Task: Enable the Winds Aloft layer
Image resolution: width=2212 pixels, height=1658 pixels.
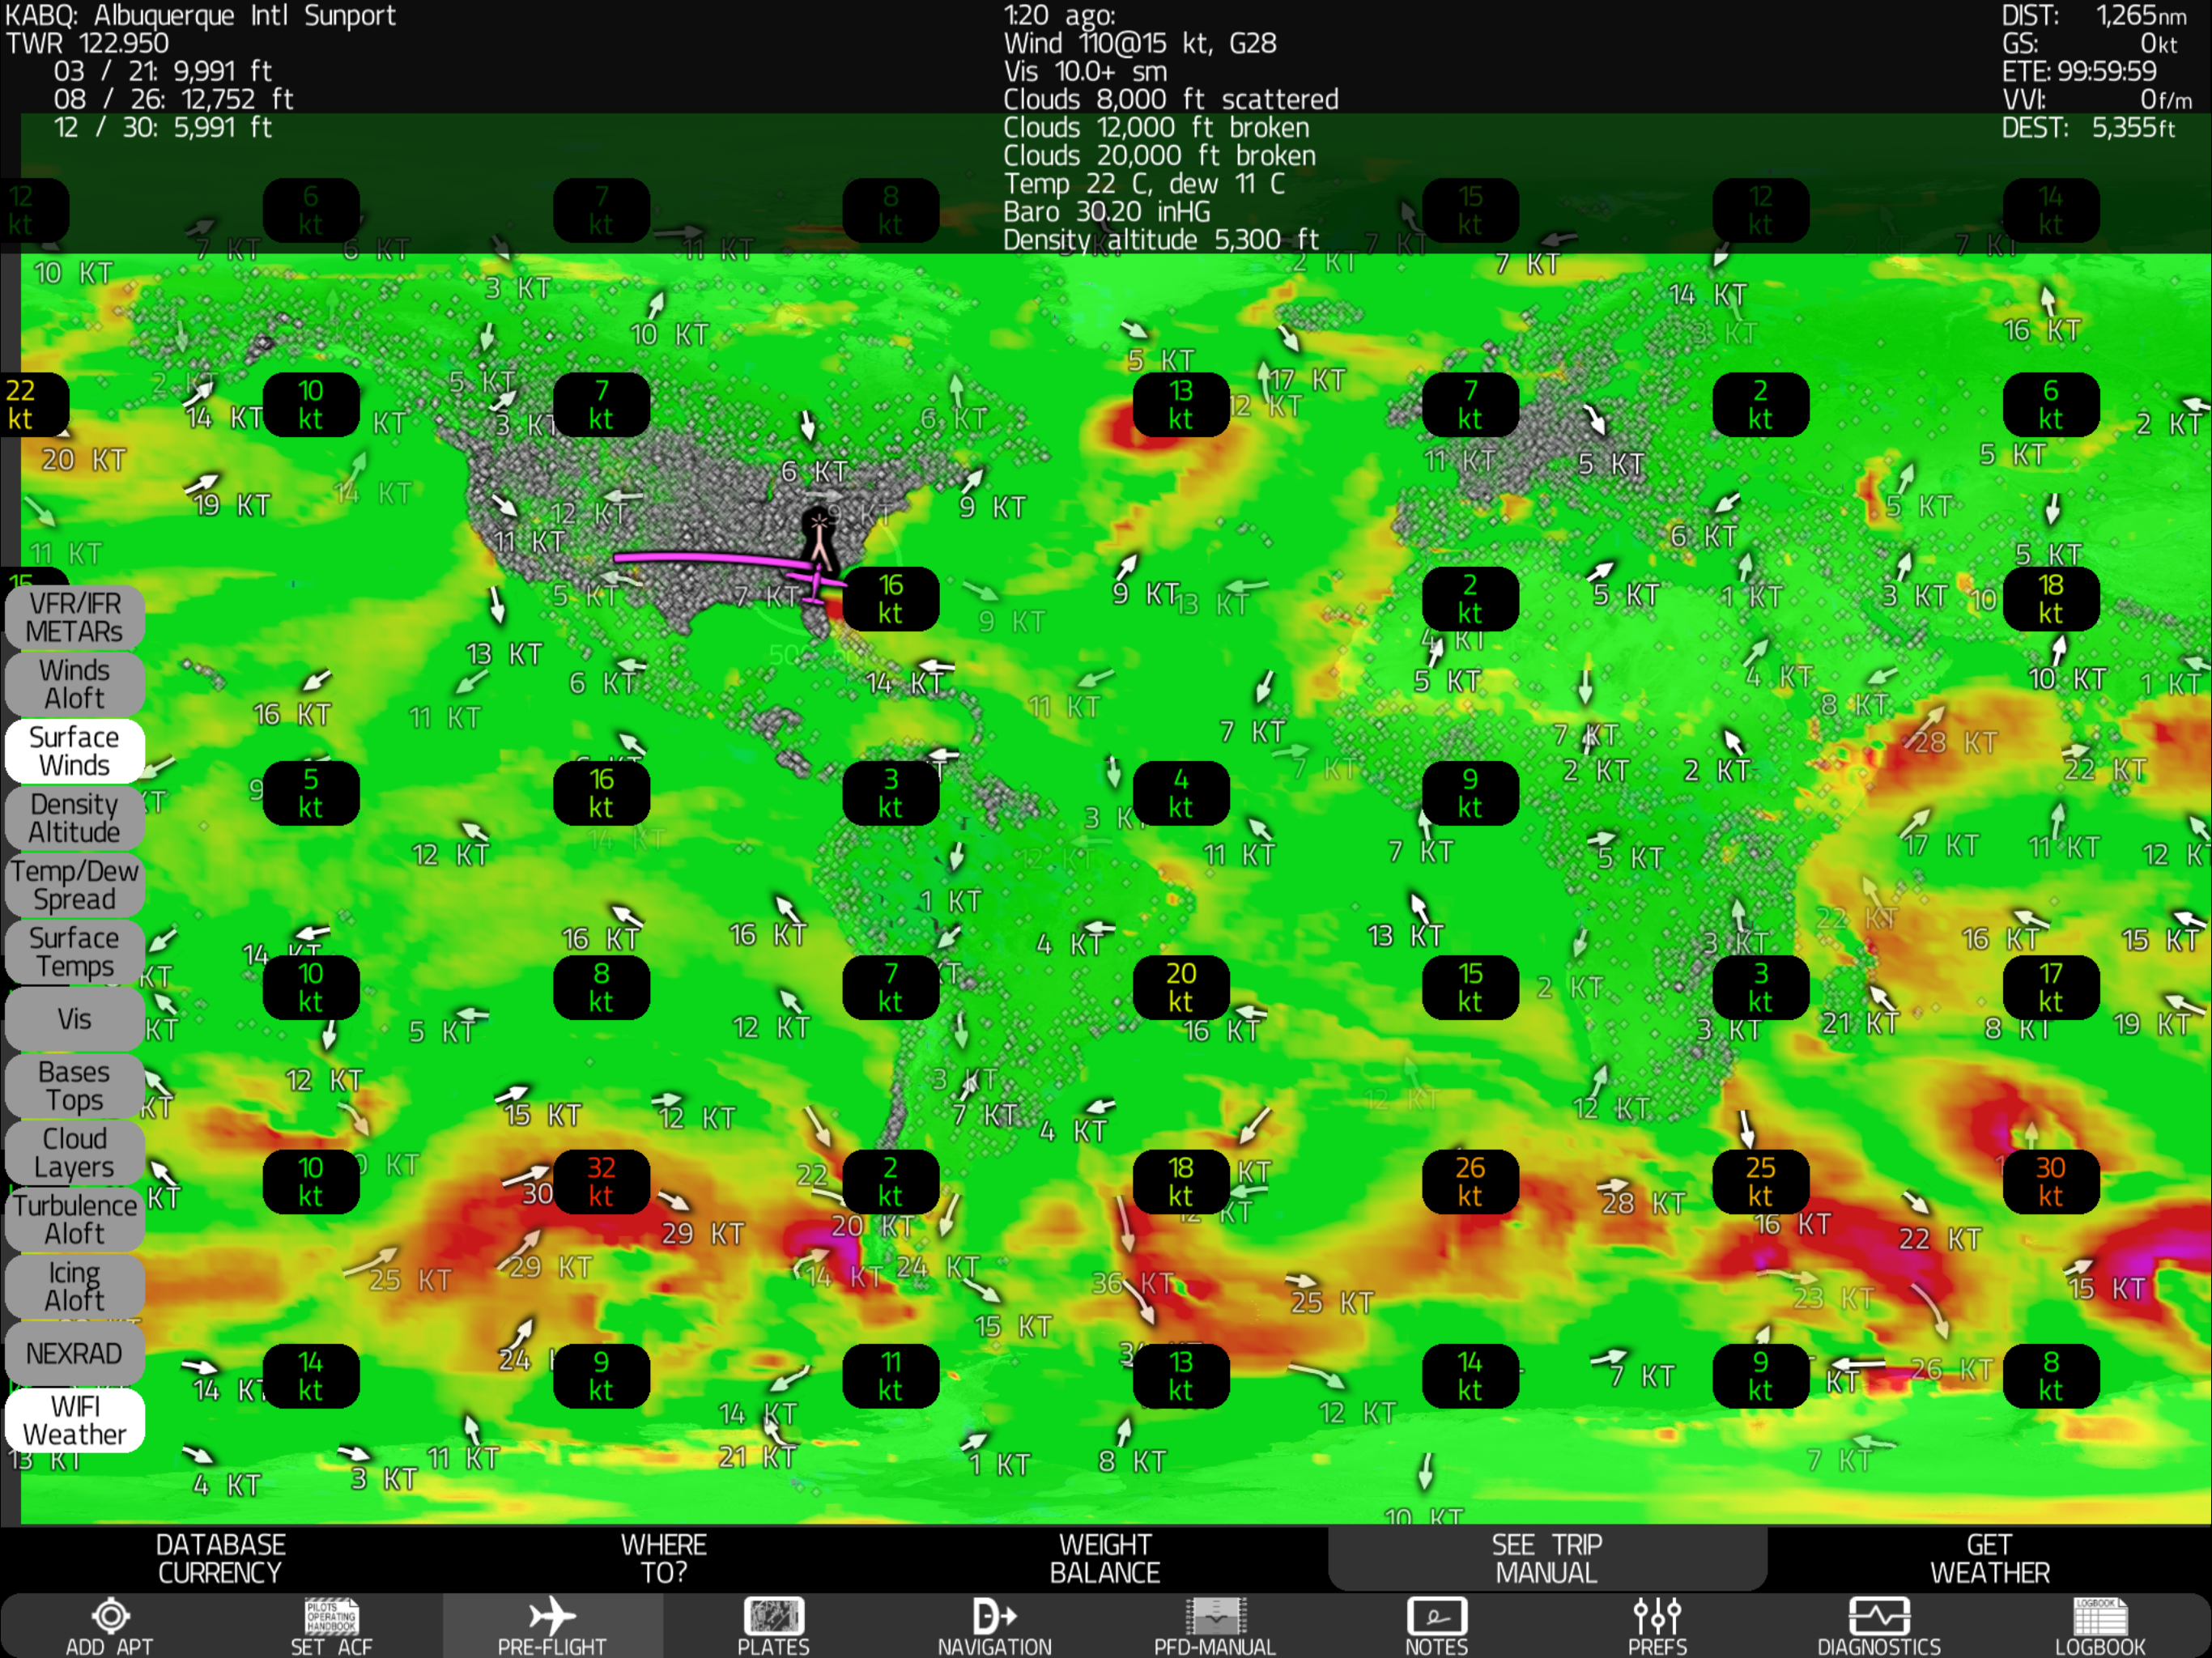Action: coord(75,684)
